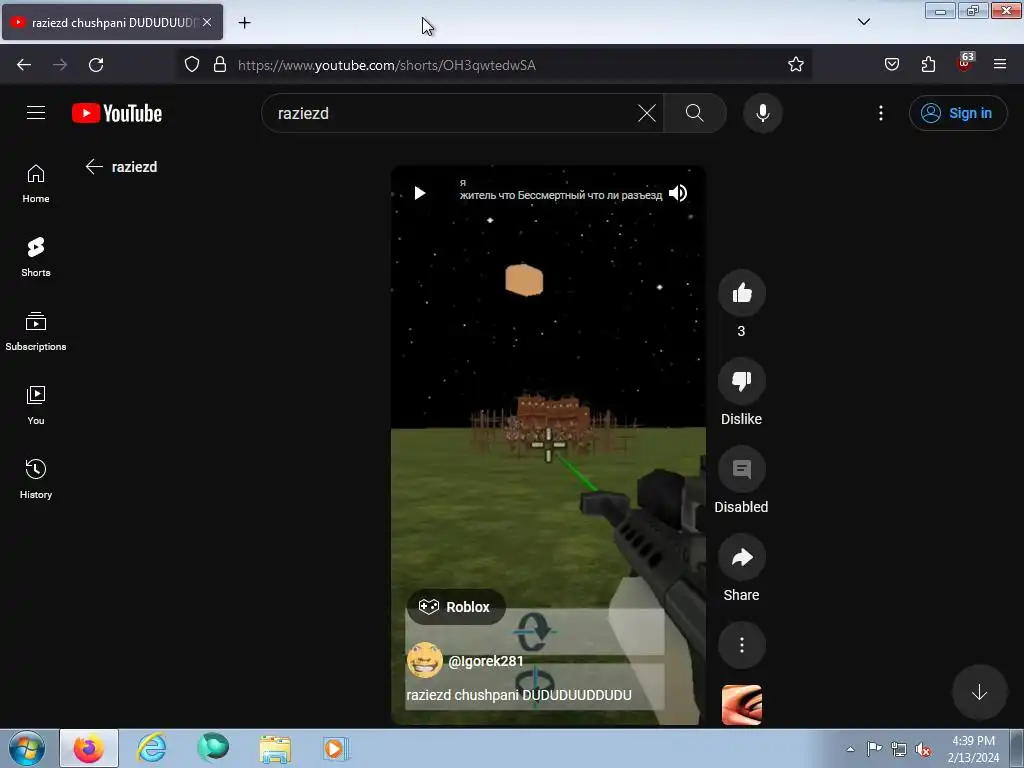Open Action Center flag icon

coord(874,749)
